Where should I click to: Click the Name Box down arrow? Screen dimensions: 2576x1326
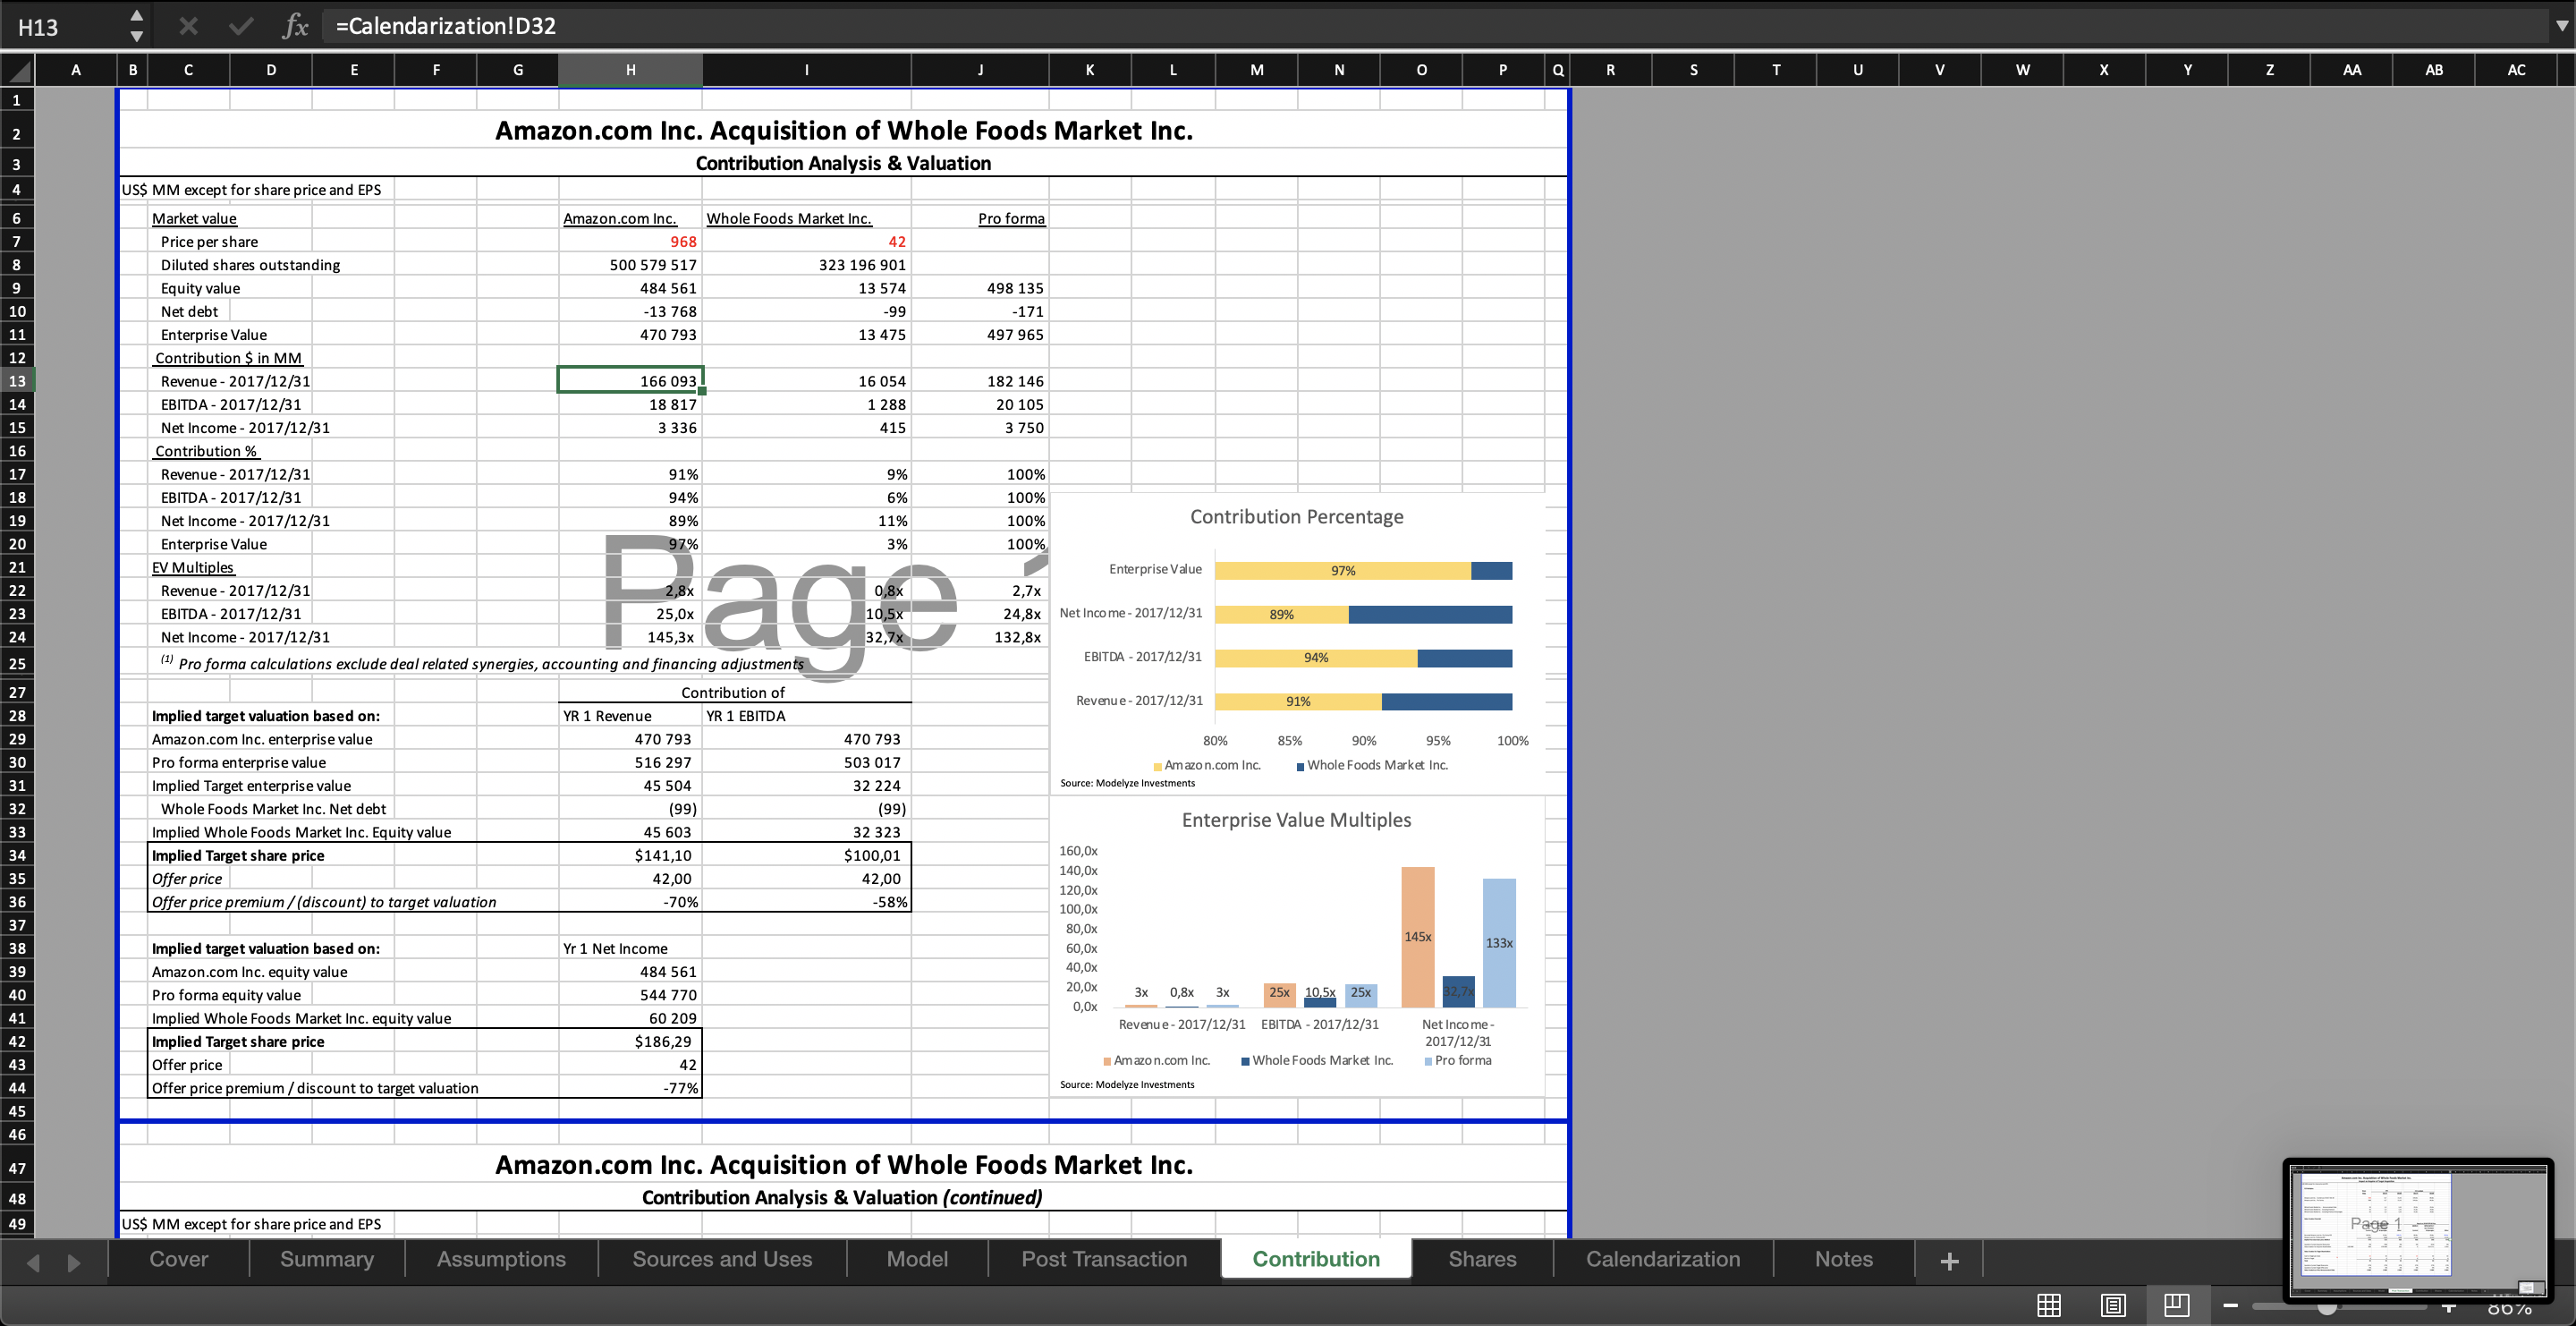pos(136,37)
